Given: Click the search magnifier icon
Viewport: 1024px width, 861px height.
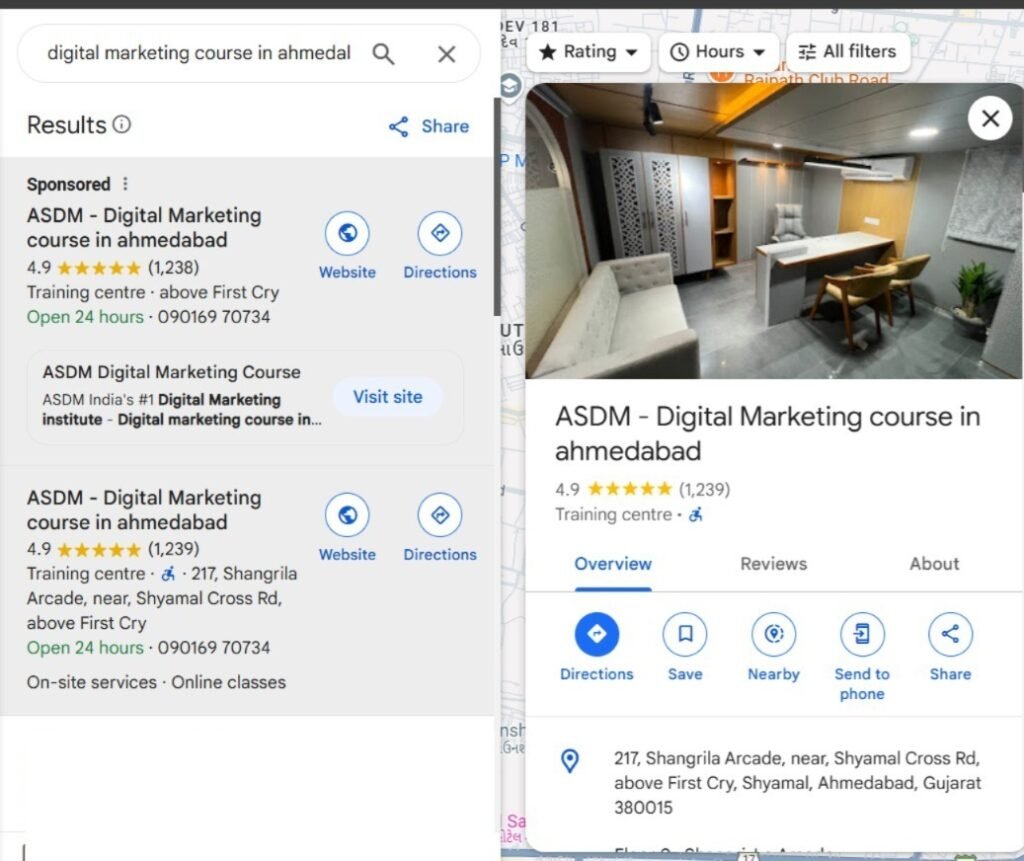Looking at the screenshot, I should tap(383, 54).
